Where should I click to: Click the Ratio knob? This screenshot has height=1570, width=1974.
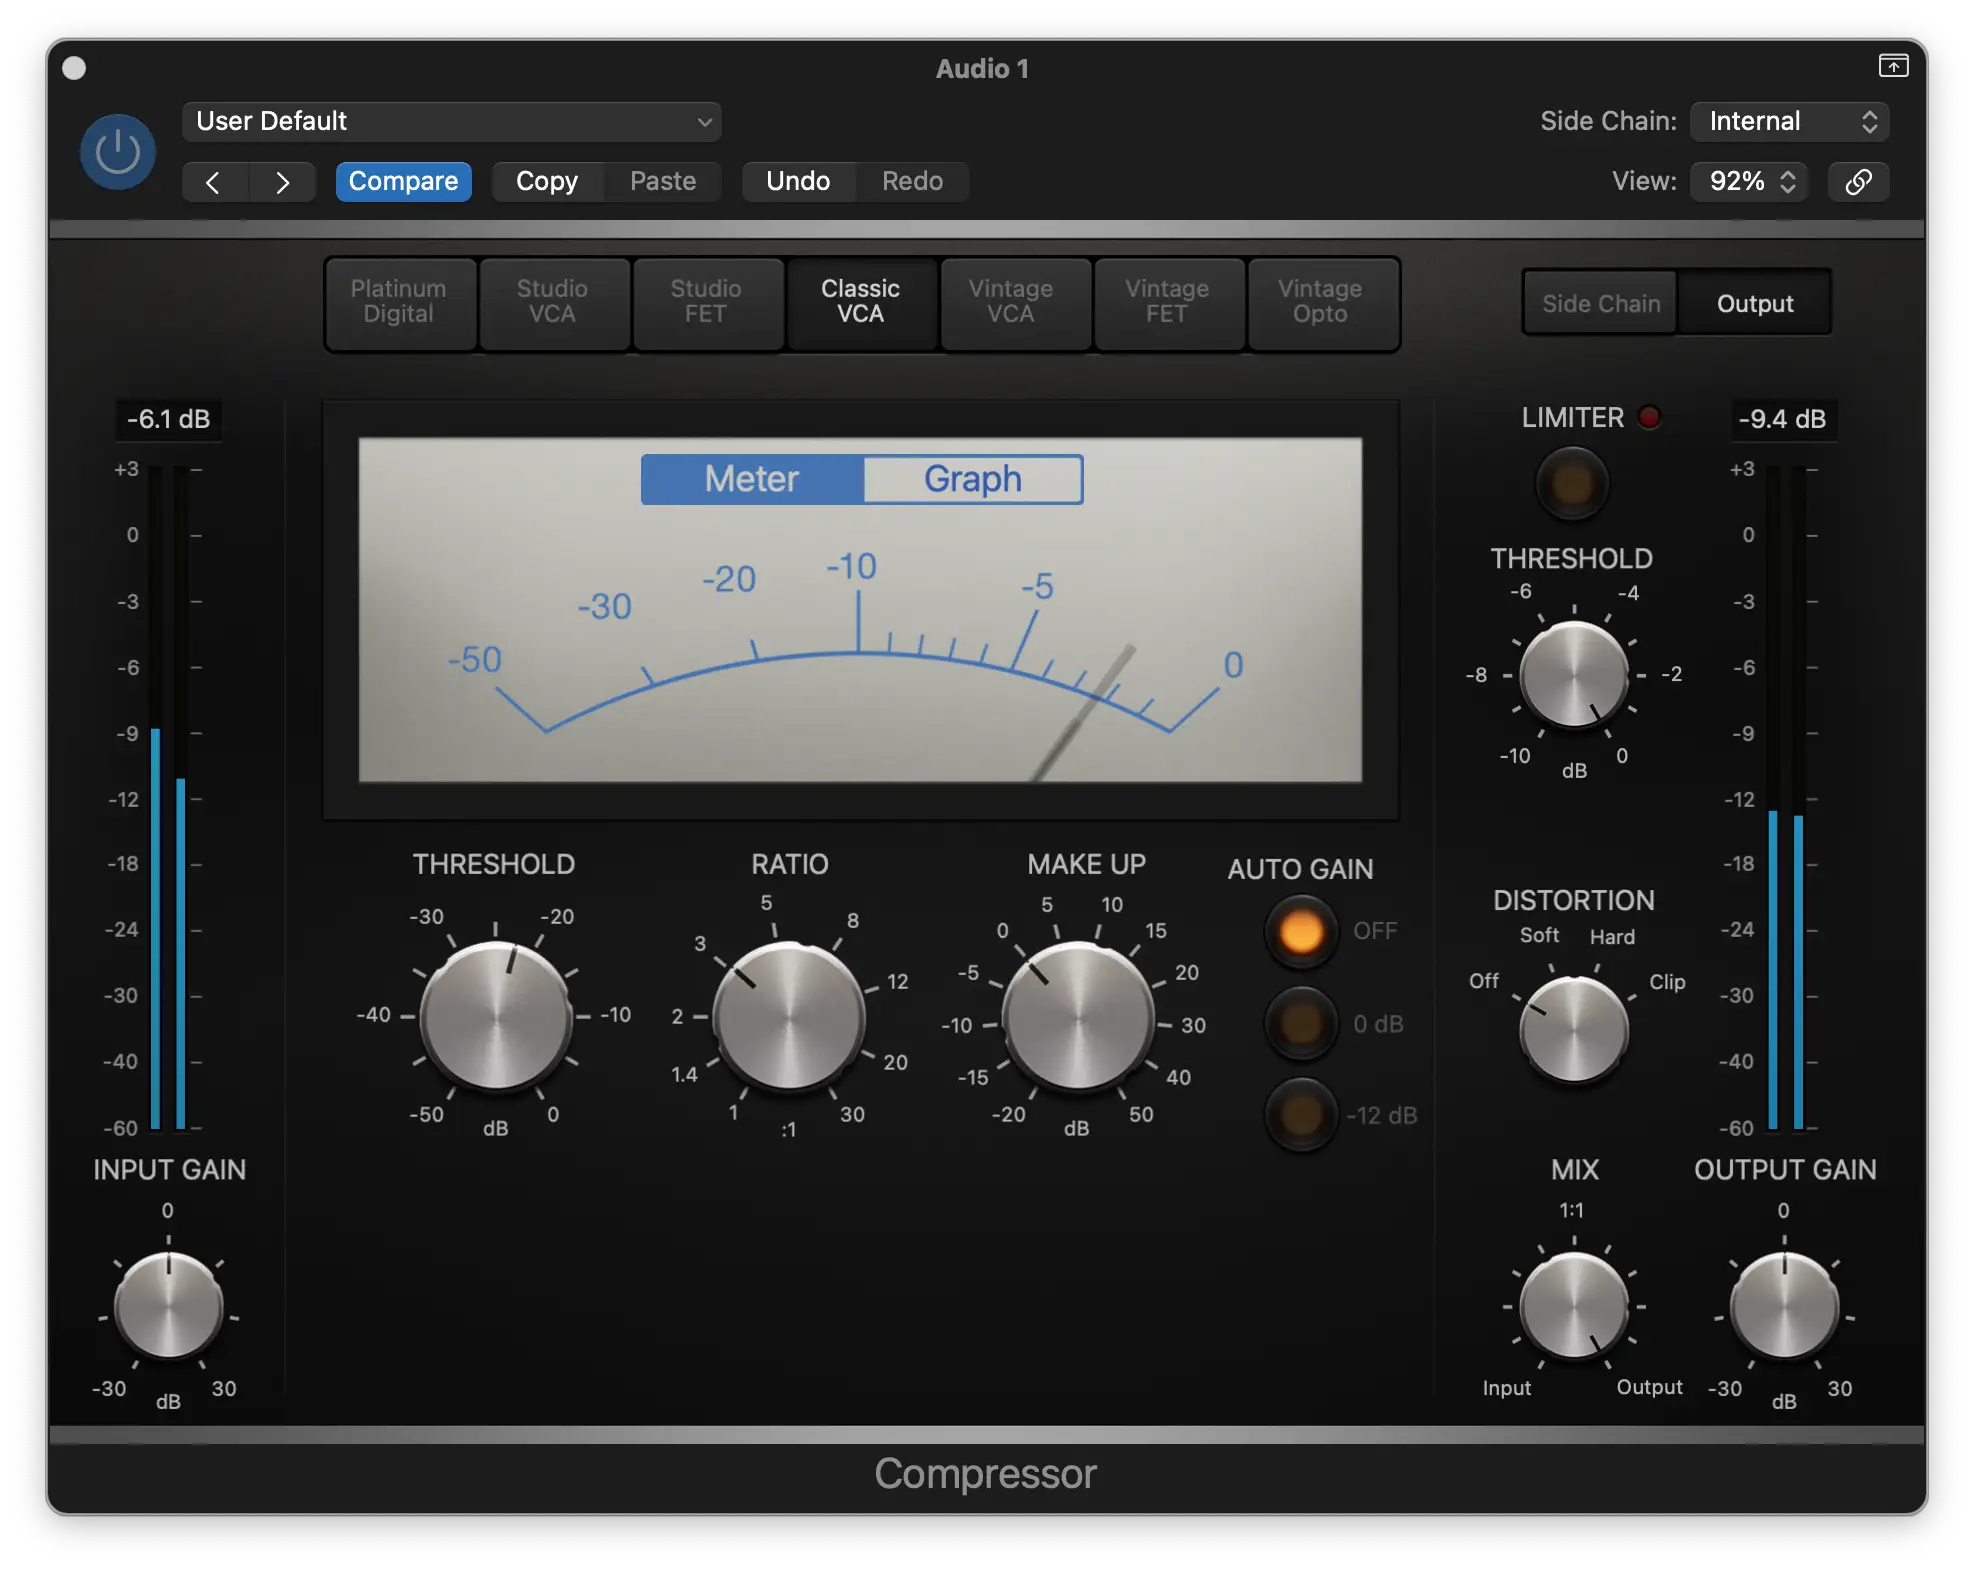click(789, 1016)
